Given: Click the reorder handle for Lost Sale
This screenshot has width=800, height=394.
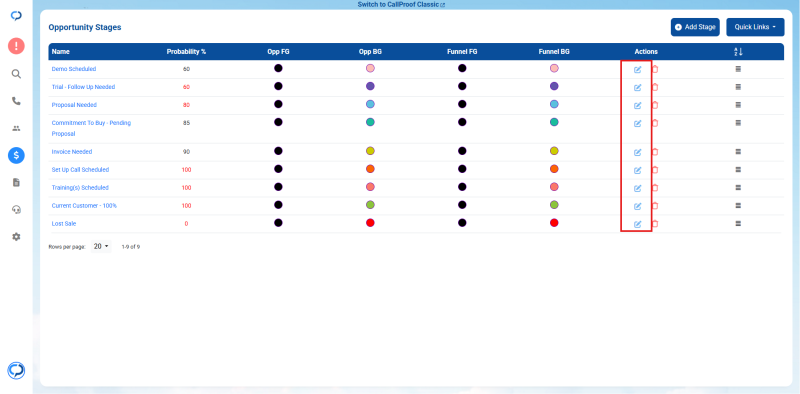Looking at the screenshot, I should tap(738, 224).
